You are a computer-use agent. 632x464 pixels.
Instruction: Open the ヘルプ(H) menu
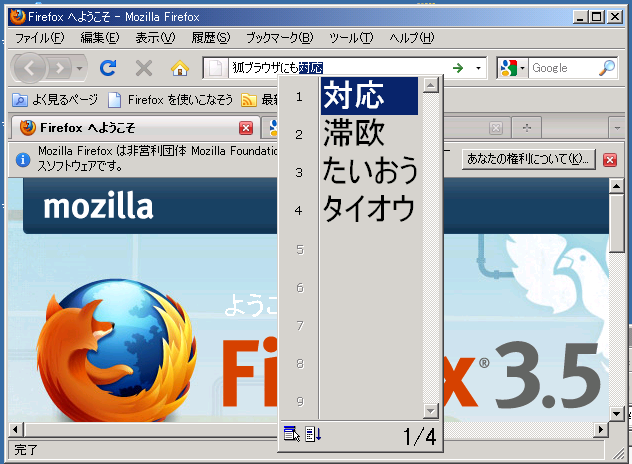pyautogui.click(x=412, y=38)
